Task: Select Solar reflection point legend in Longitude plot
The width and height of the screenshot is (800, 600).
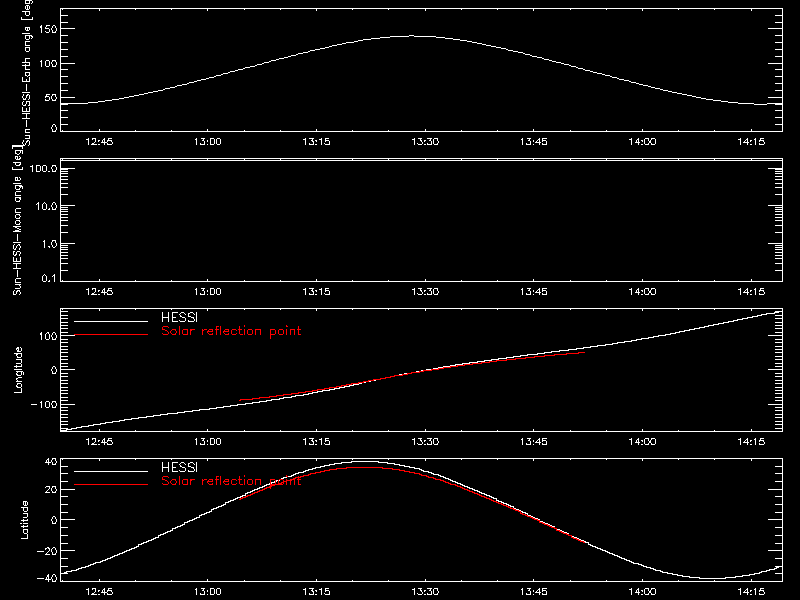Action: point(231,331)
